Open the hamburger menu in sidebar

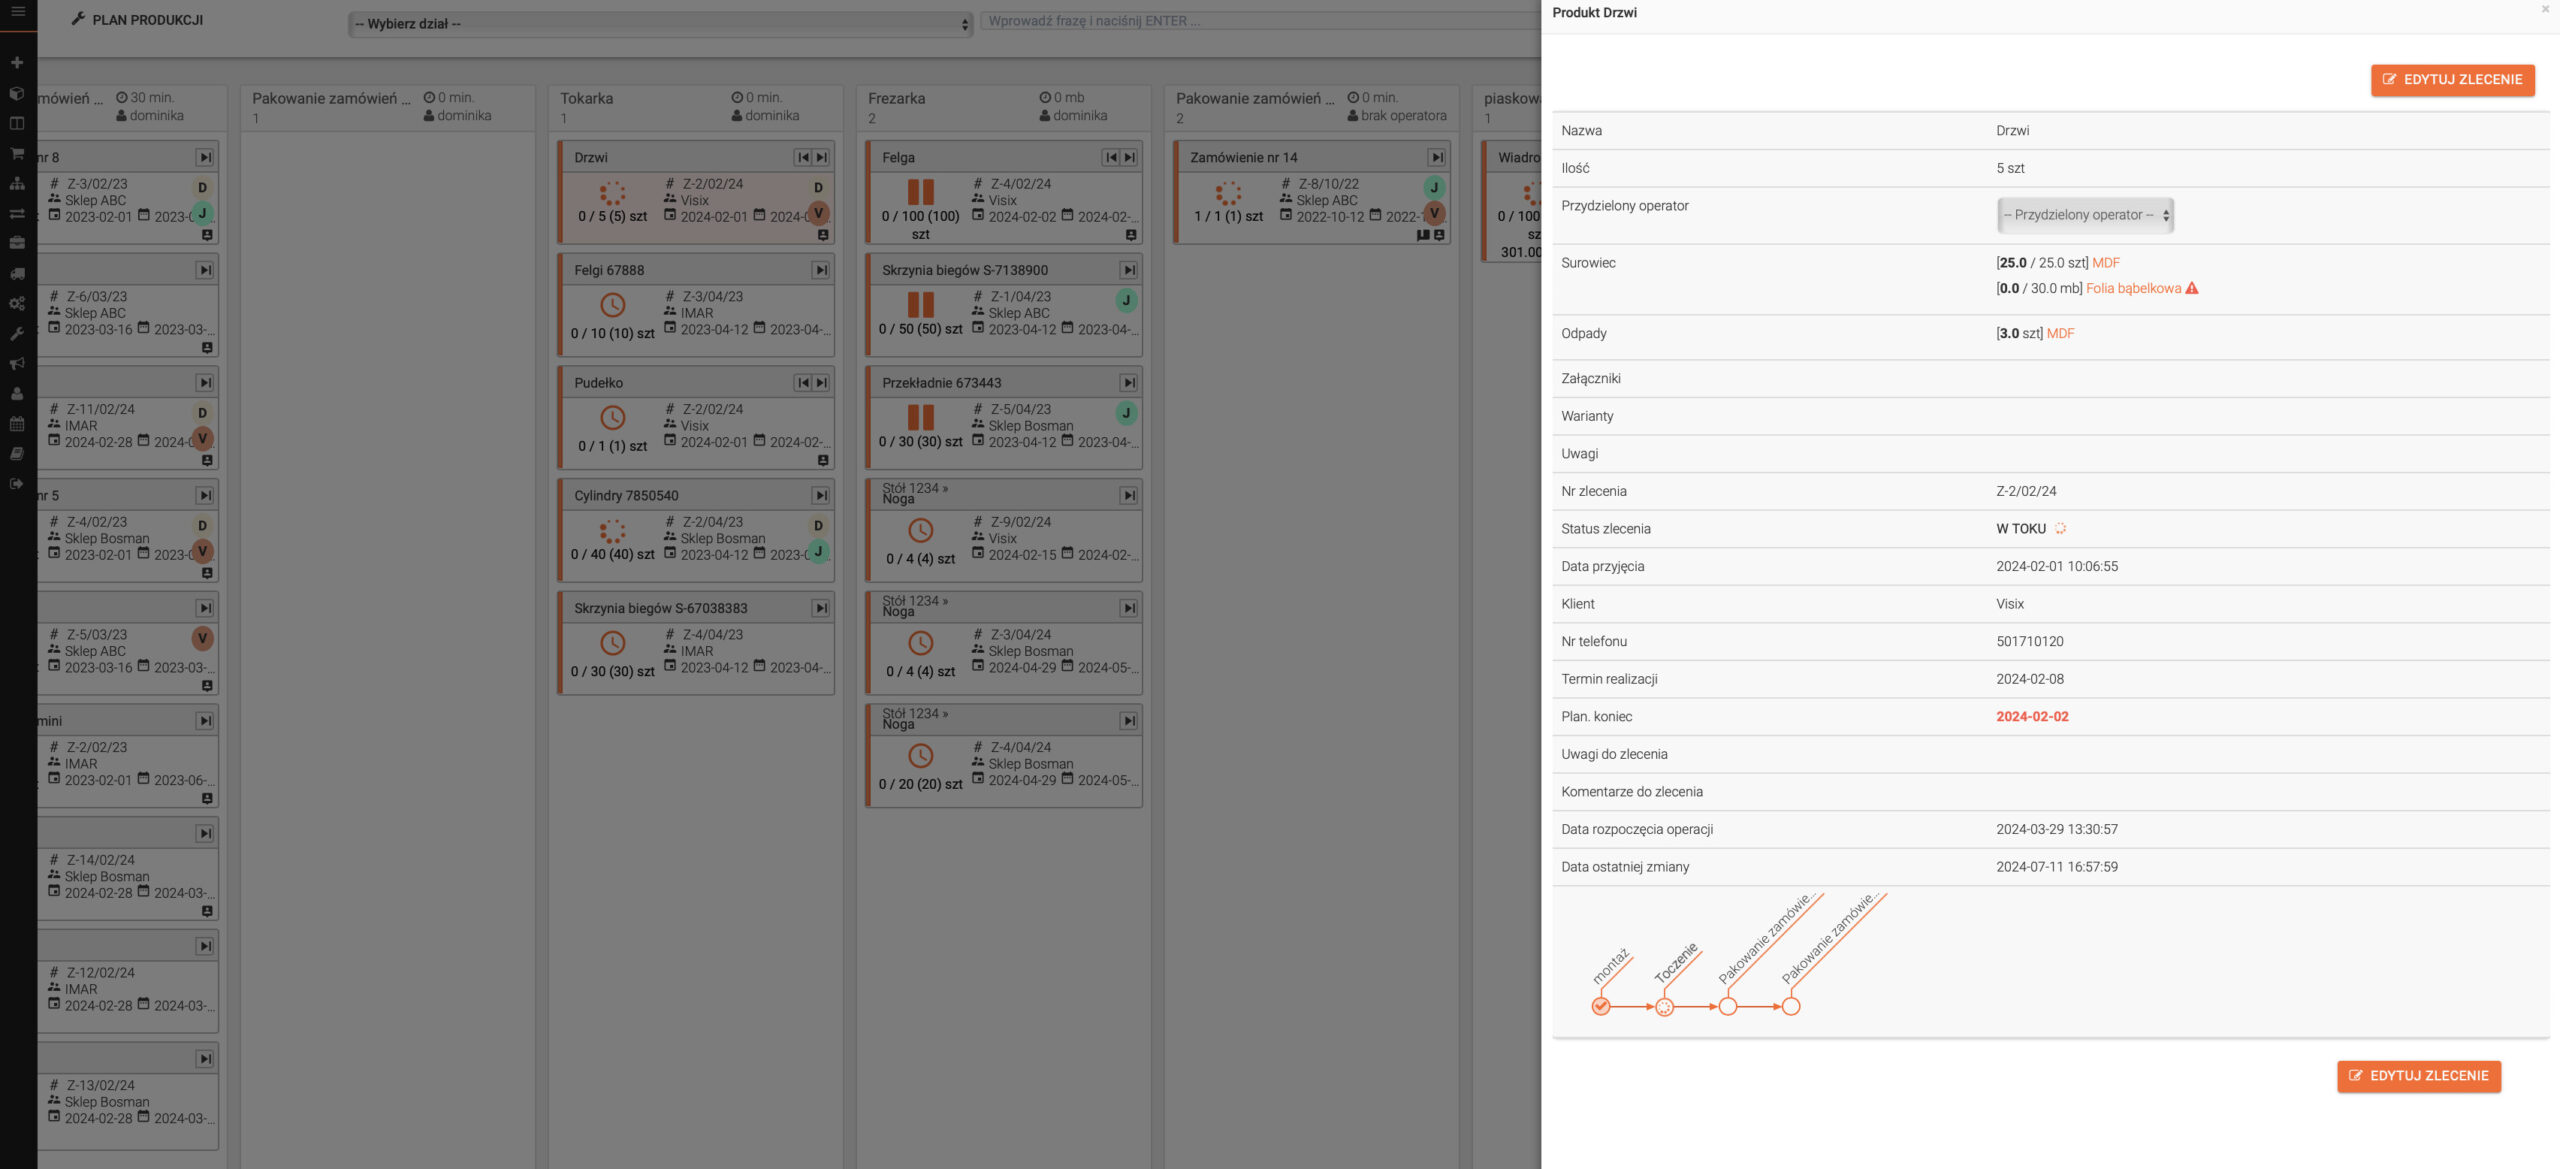point(17,11)
